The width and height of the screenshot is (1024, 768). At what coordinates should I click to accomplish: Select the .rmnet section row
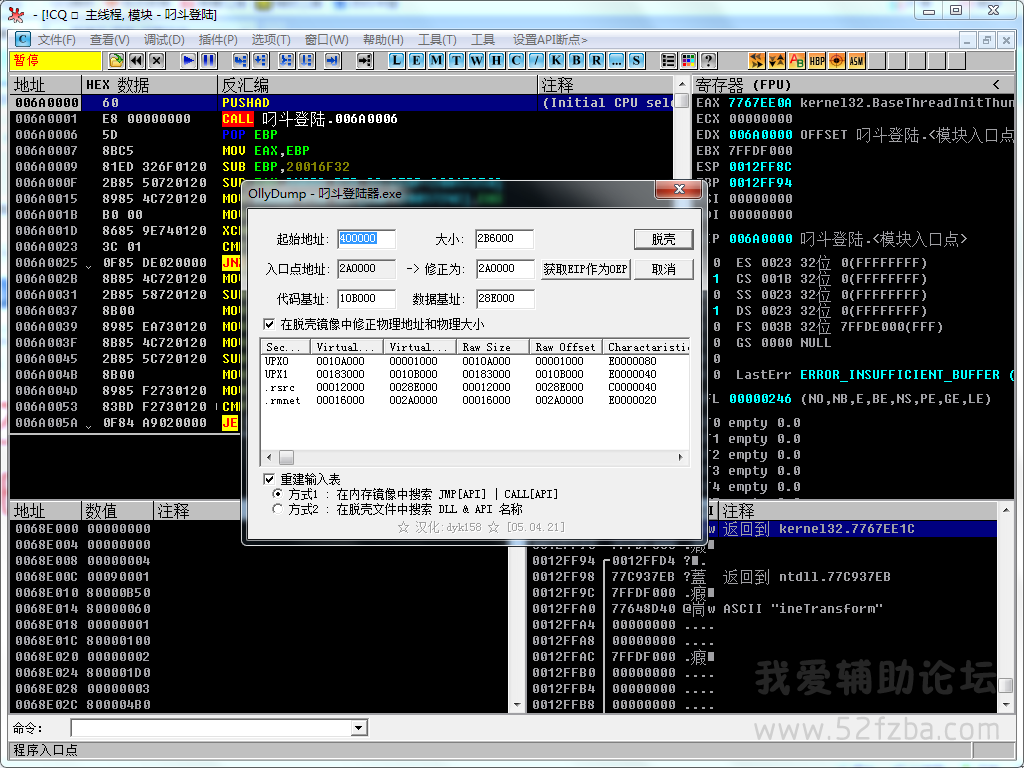point(474,400)
